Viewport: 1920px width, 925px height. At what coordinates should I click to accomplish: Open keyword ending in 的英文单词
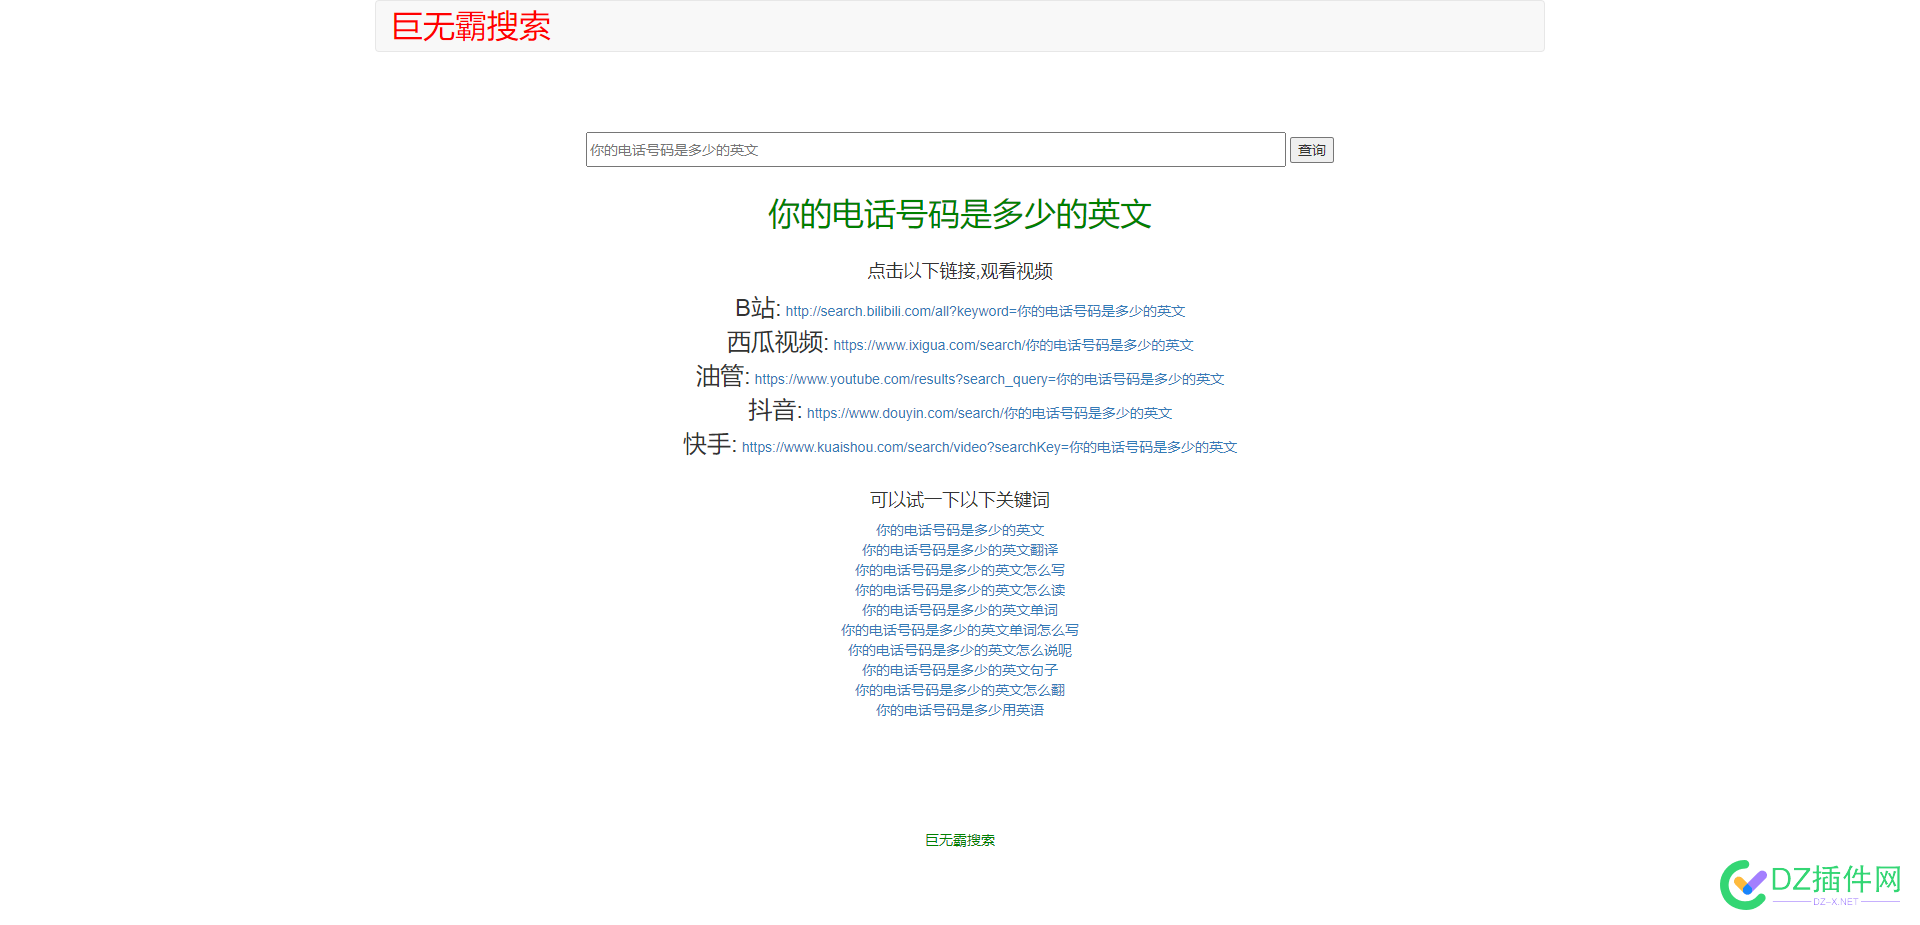(960, 610)
